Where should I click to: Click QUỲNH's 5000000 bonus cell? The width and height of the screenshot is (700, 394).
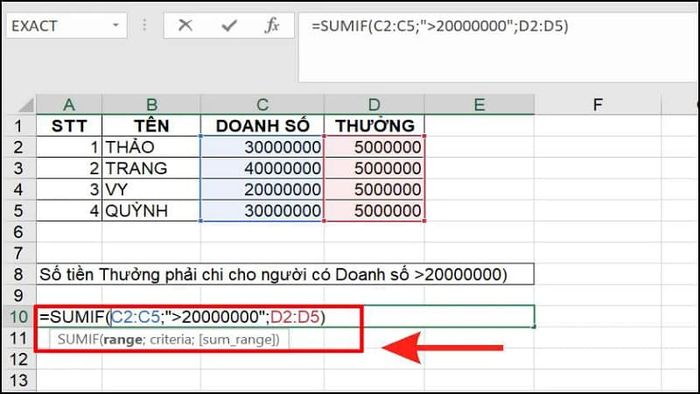pyautogui.click(x=374, y=211)
